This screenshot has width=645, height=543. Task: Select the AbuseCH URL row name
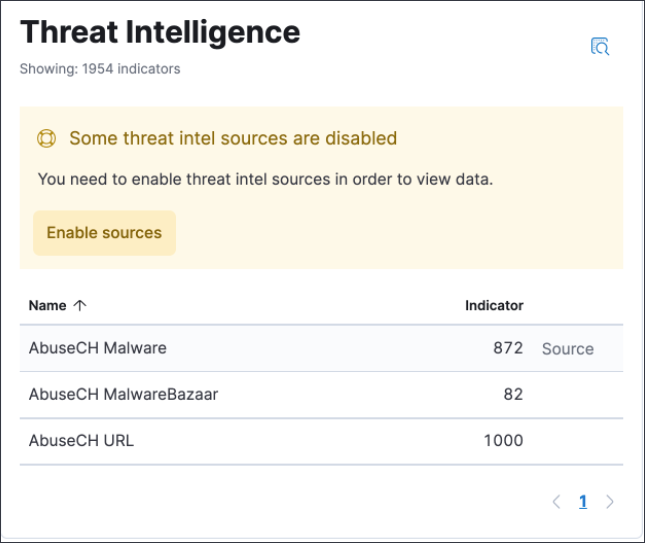(81, 441)
